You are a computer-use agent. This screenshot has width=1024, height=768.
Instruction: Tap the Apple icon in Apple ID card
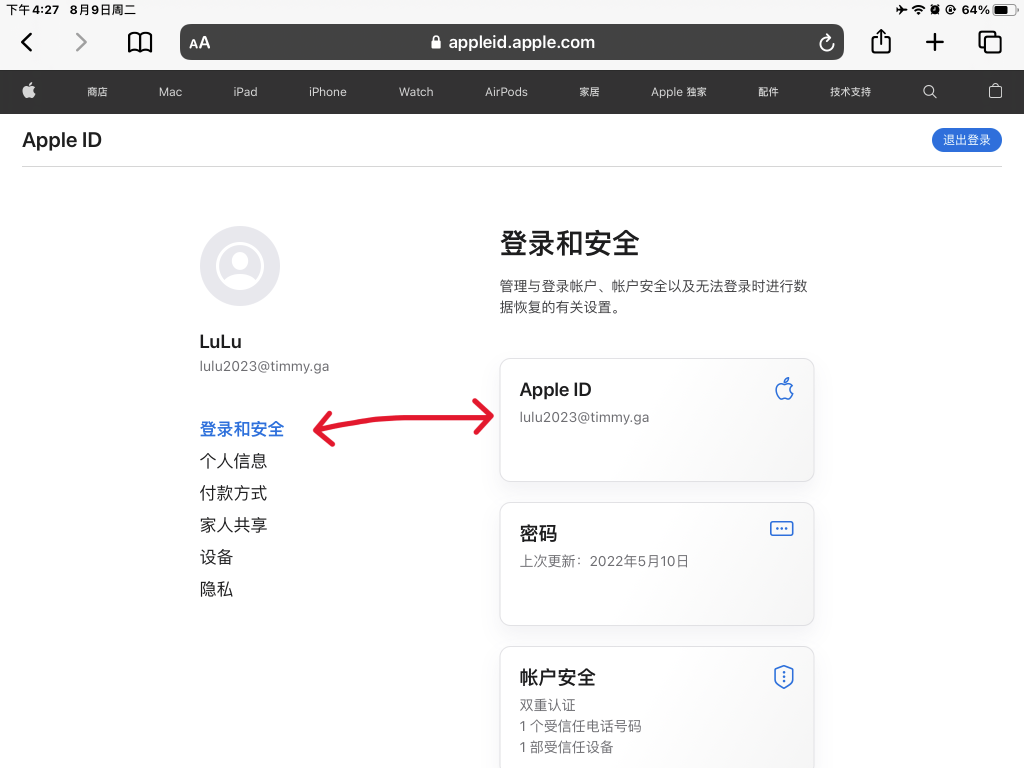[x=784, y=389]
